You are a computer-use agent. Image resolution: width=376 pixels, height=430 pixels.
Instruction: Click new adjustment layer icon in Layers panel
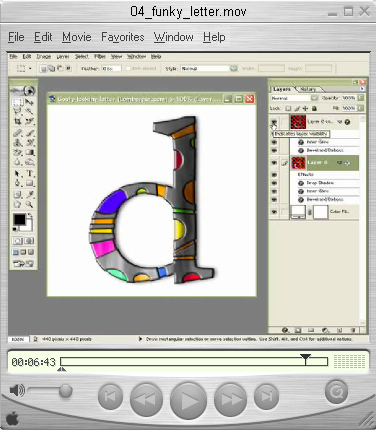325,330
